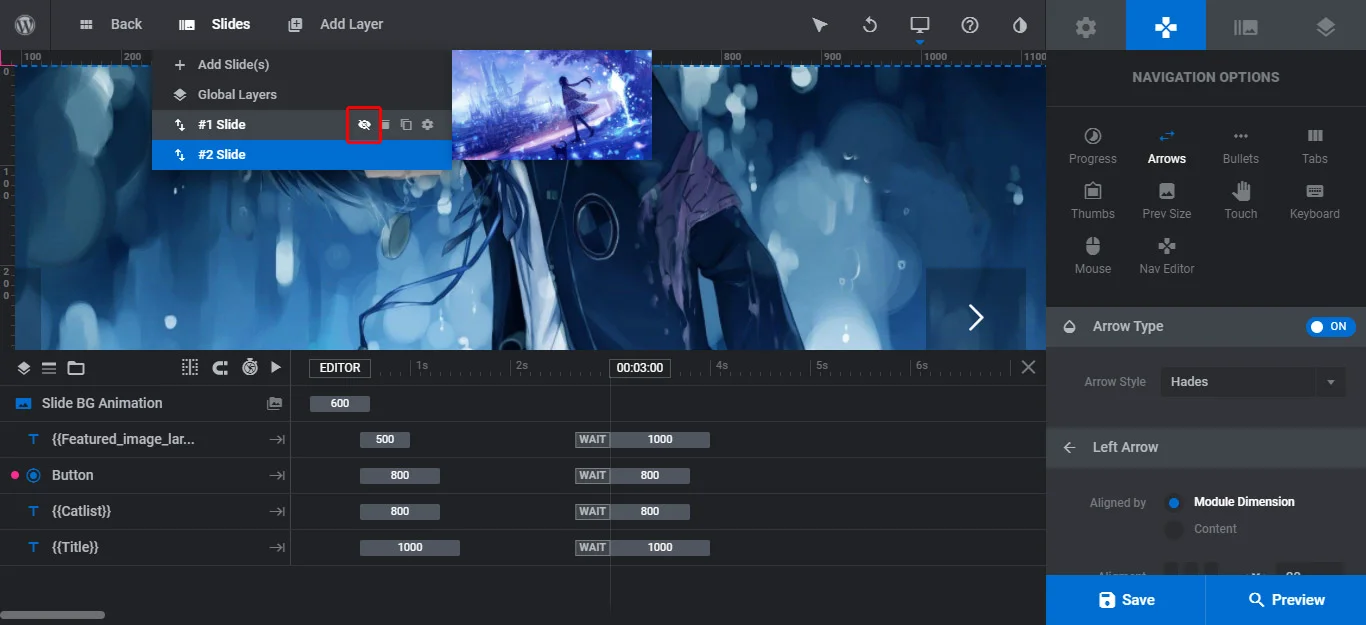
Task: Open Thumbs navigation options
Action: (1093, 201)
